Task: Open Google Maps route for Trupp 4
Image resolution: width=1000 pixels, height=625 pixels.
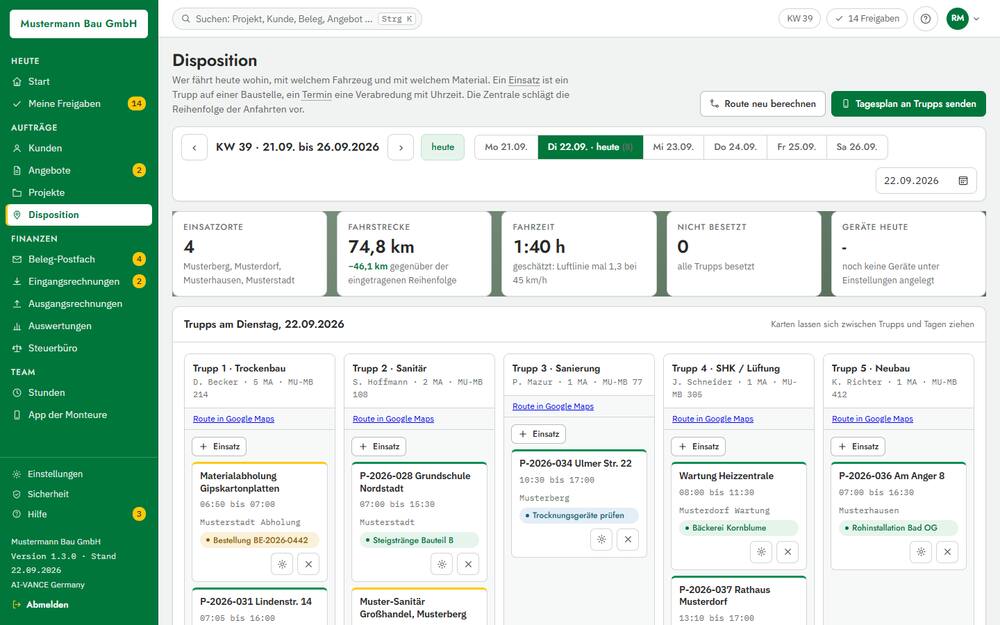Action: click(713, 419)
